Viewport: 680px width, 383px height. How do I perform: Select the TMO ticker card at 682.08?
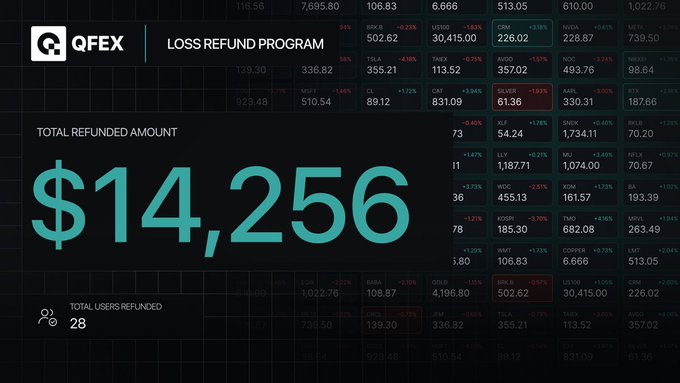point(588,224)
